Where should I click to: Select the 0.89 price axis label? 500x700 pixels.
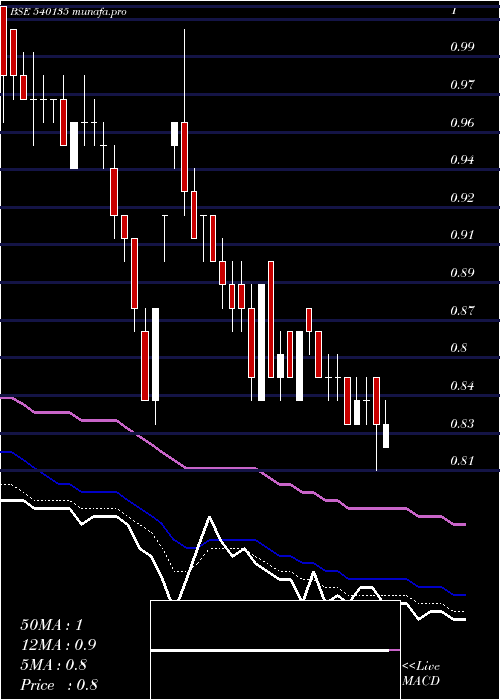point(462,272)
